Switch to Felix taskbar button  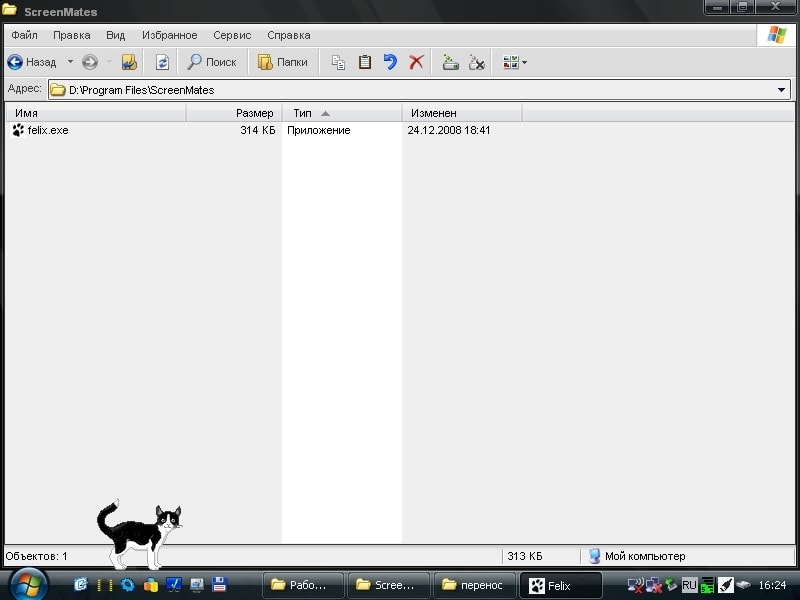coord(562,585)
